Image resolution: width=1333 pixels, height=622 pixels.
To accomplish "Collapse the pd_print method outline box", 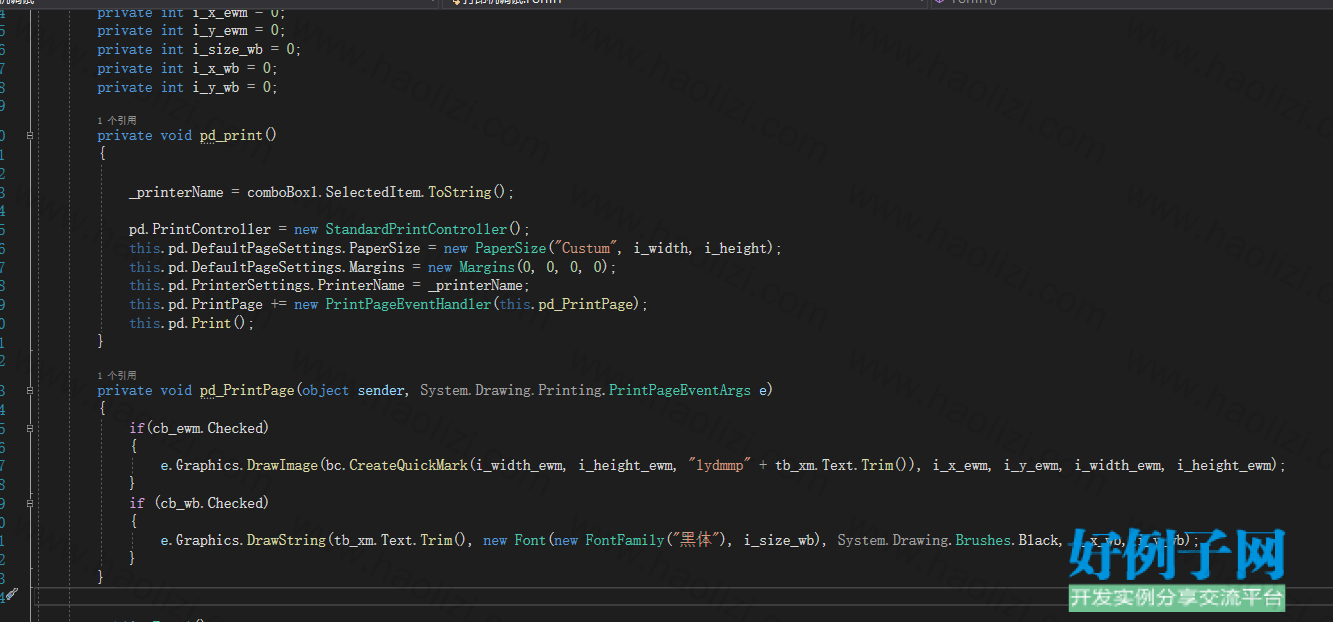I will [31, 135].
